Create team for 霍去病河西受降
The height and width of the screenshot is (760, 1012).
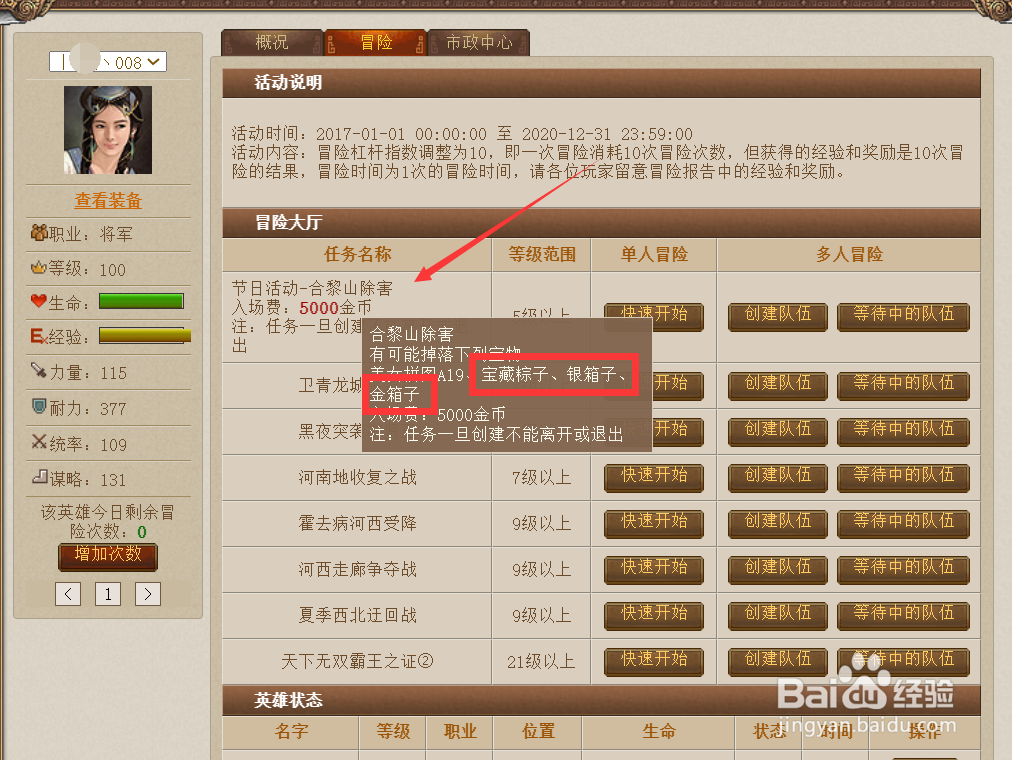click(778, 523)
